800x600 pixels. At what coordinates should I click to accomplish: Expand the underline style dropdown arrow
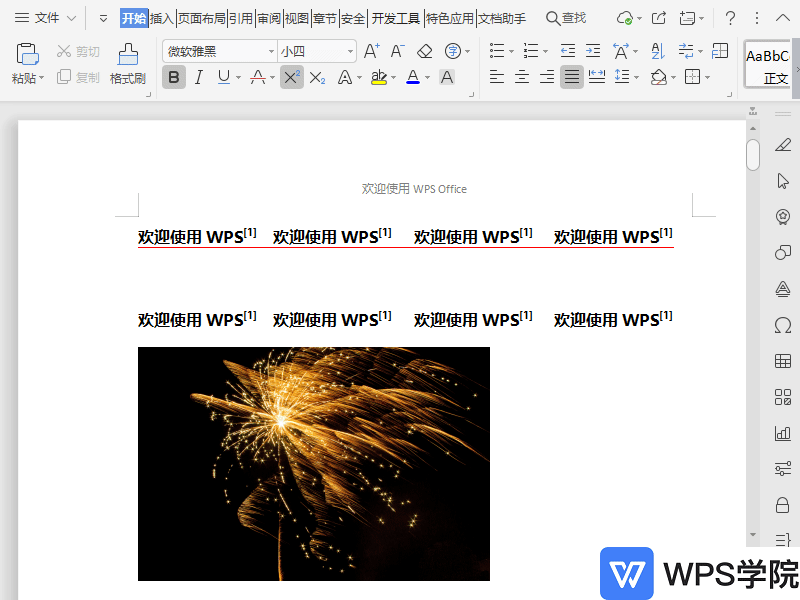237,77
